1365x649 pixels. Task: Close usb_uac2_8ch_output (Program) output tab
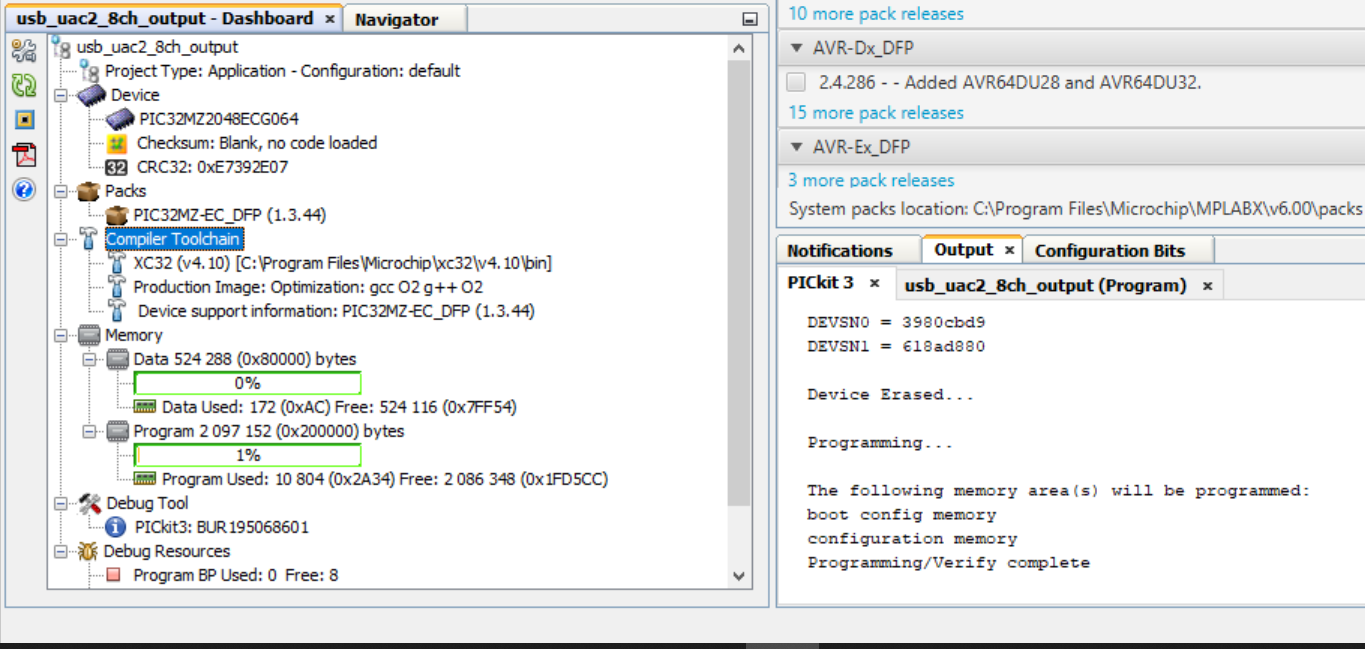[x=1207, y=286]
